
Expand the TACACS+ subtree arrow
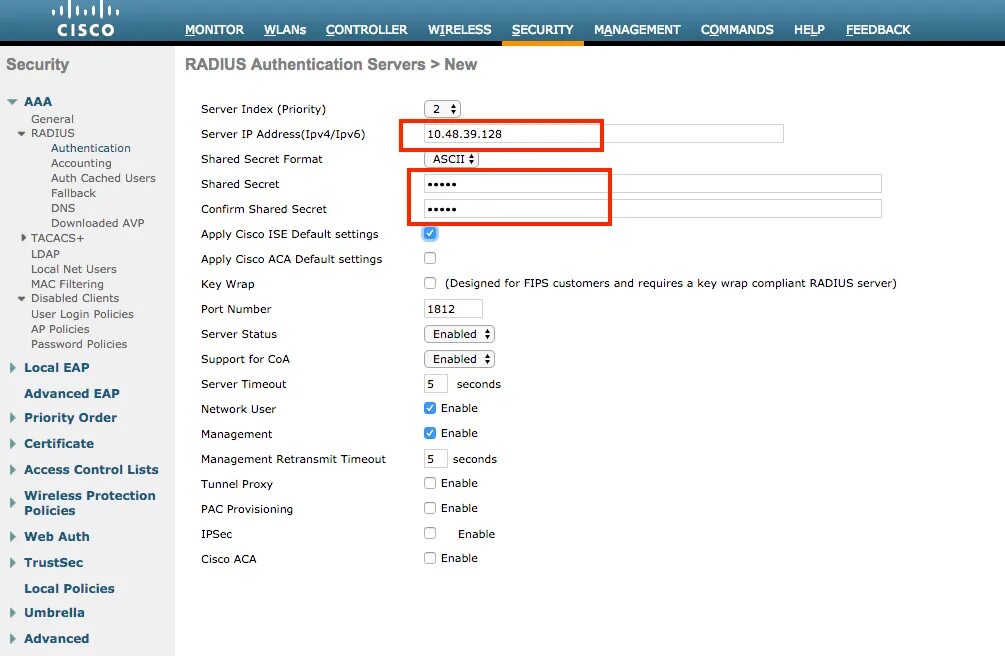(23, 238)
